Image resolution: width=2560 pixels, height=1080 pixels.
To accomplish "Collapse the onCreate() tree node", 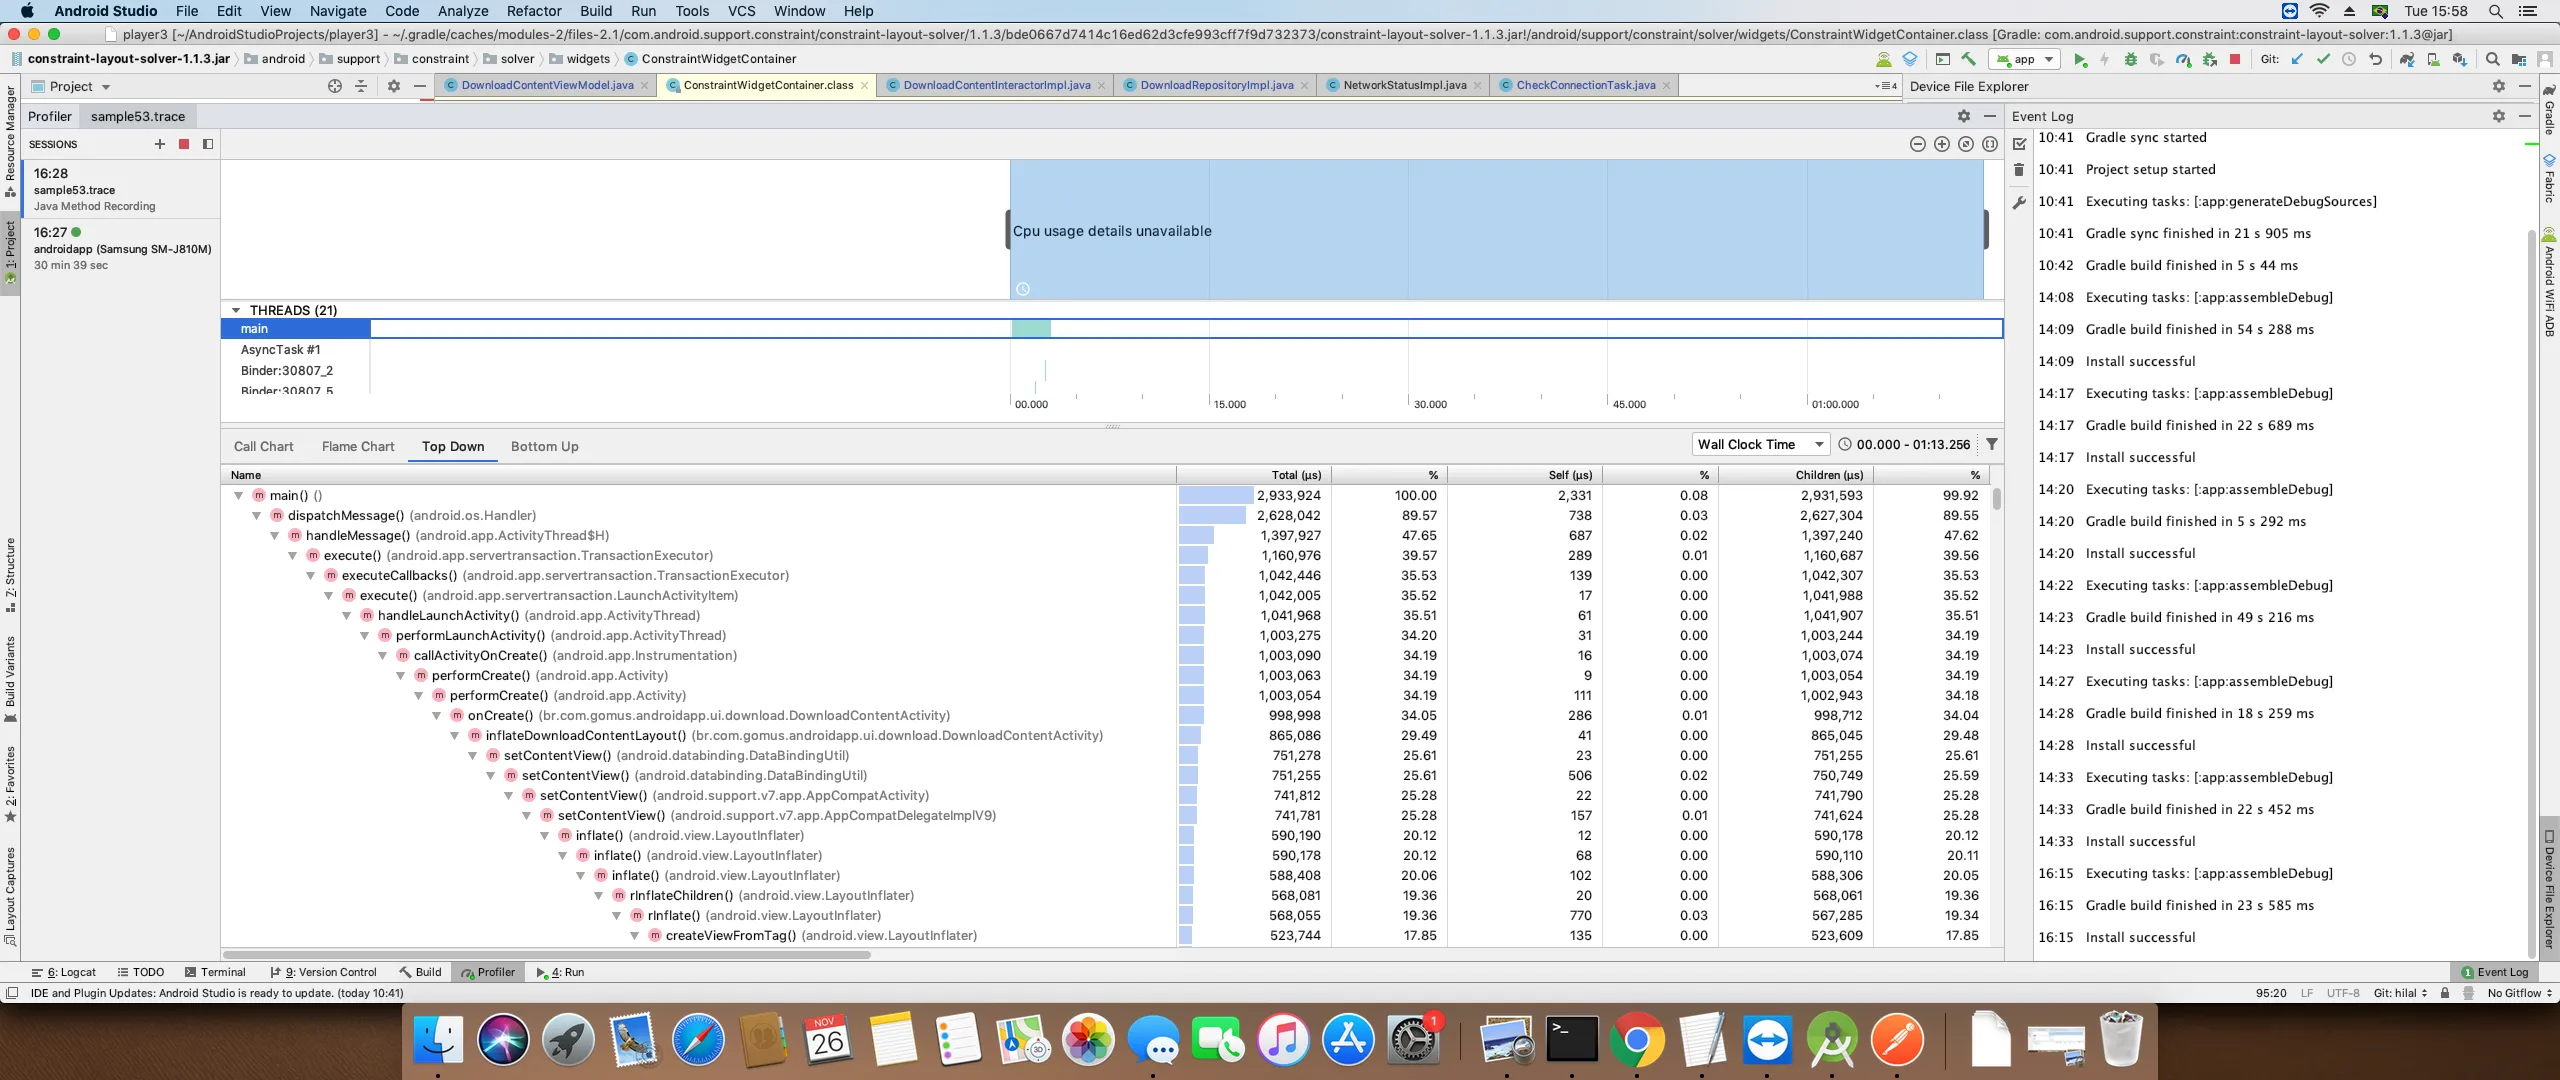I will (x=437, y=716).
